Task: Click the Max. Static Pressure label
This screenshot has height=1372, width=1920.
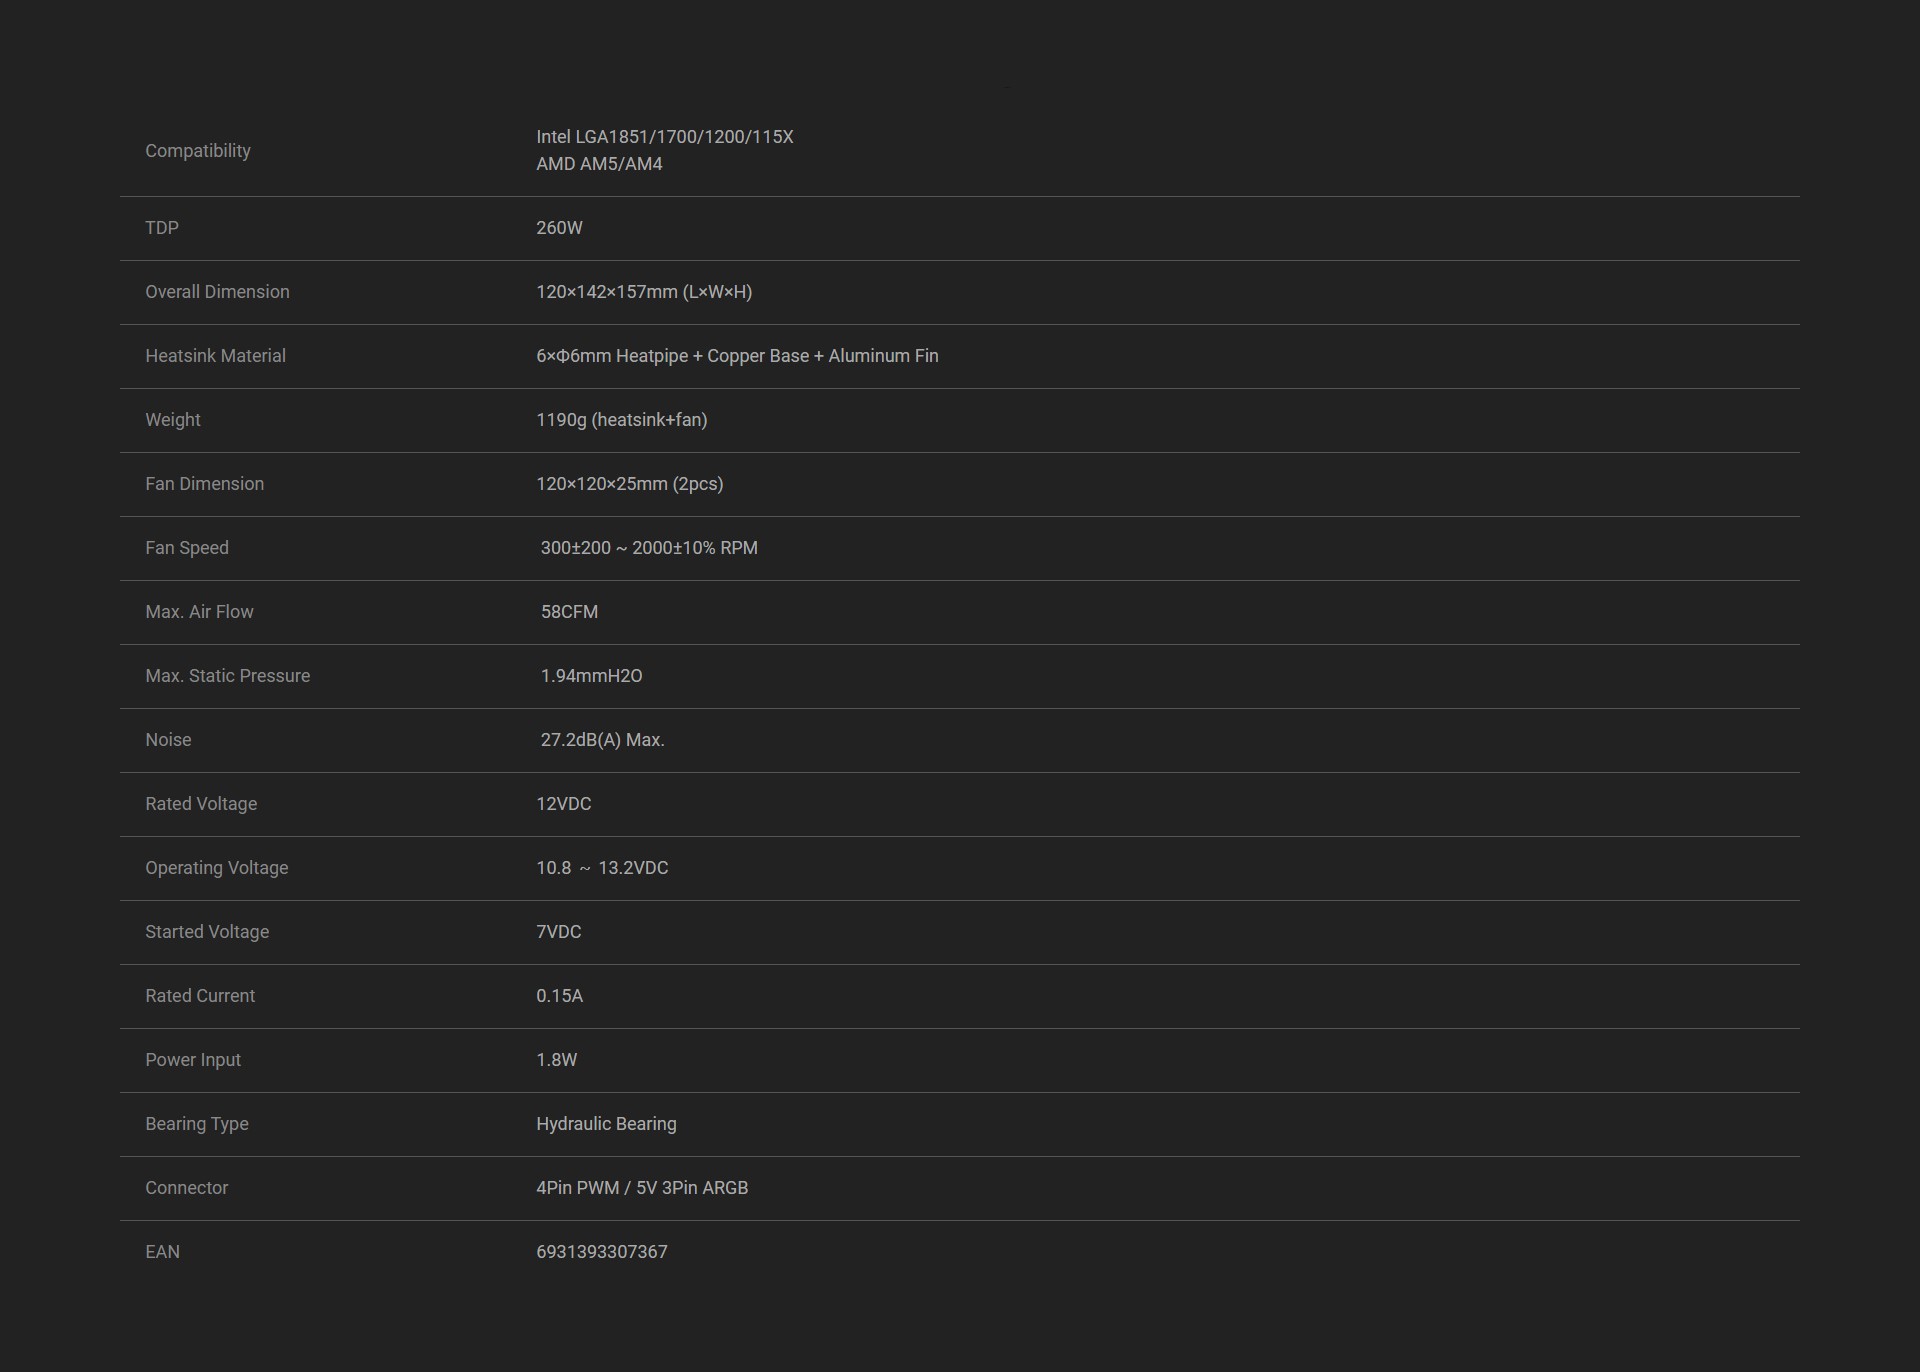Action: pyautogui.click(x=227, y=676)
